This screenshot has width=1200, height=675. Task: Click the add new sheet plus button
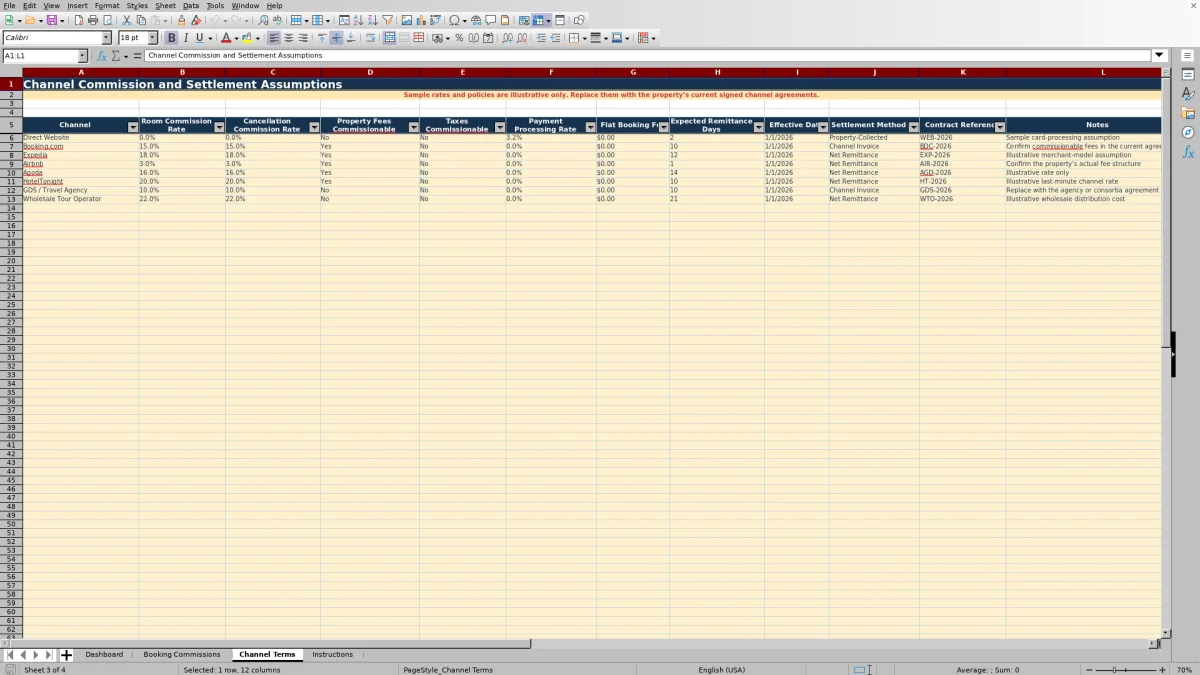(x=66, y=655)
